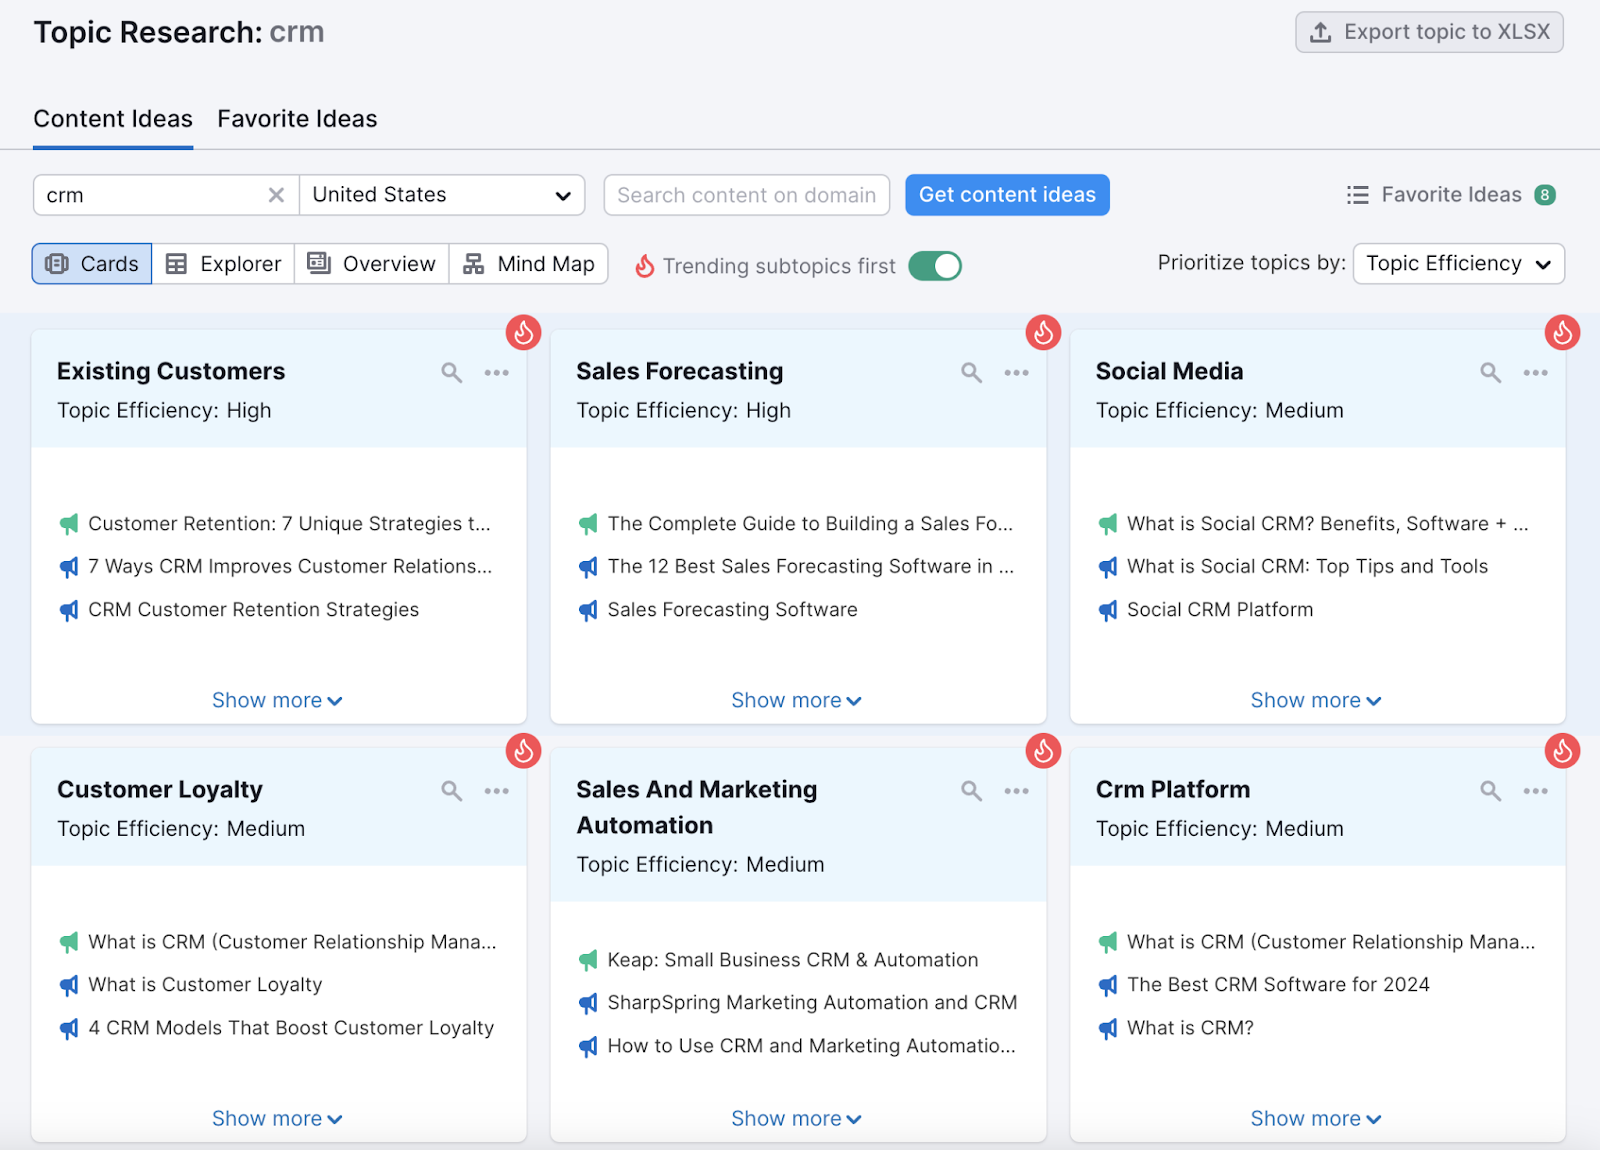Open the Prioritize topics by dropdown
This screenshot has width=1600, height=1150.
1458,263
